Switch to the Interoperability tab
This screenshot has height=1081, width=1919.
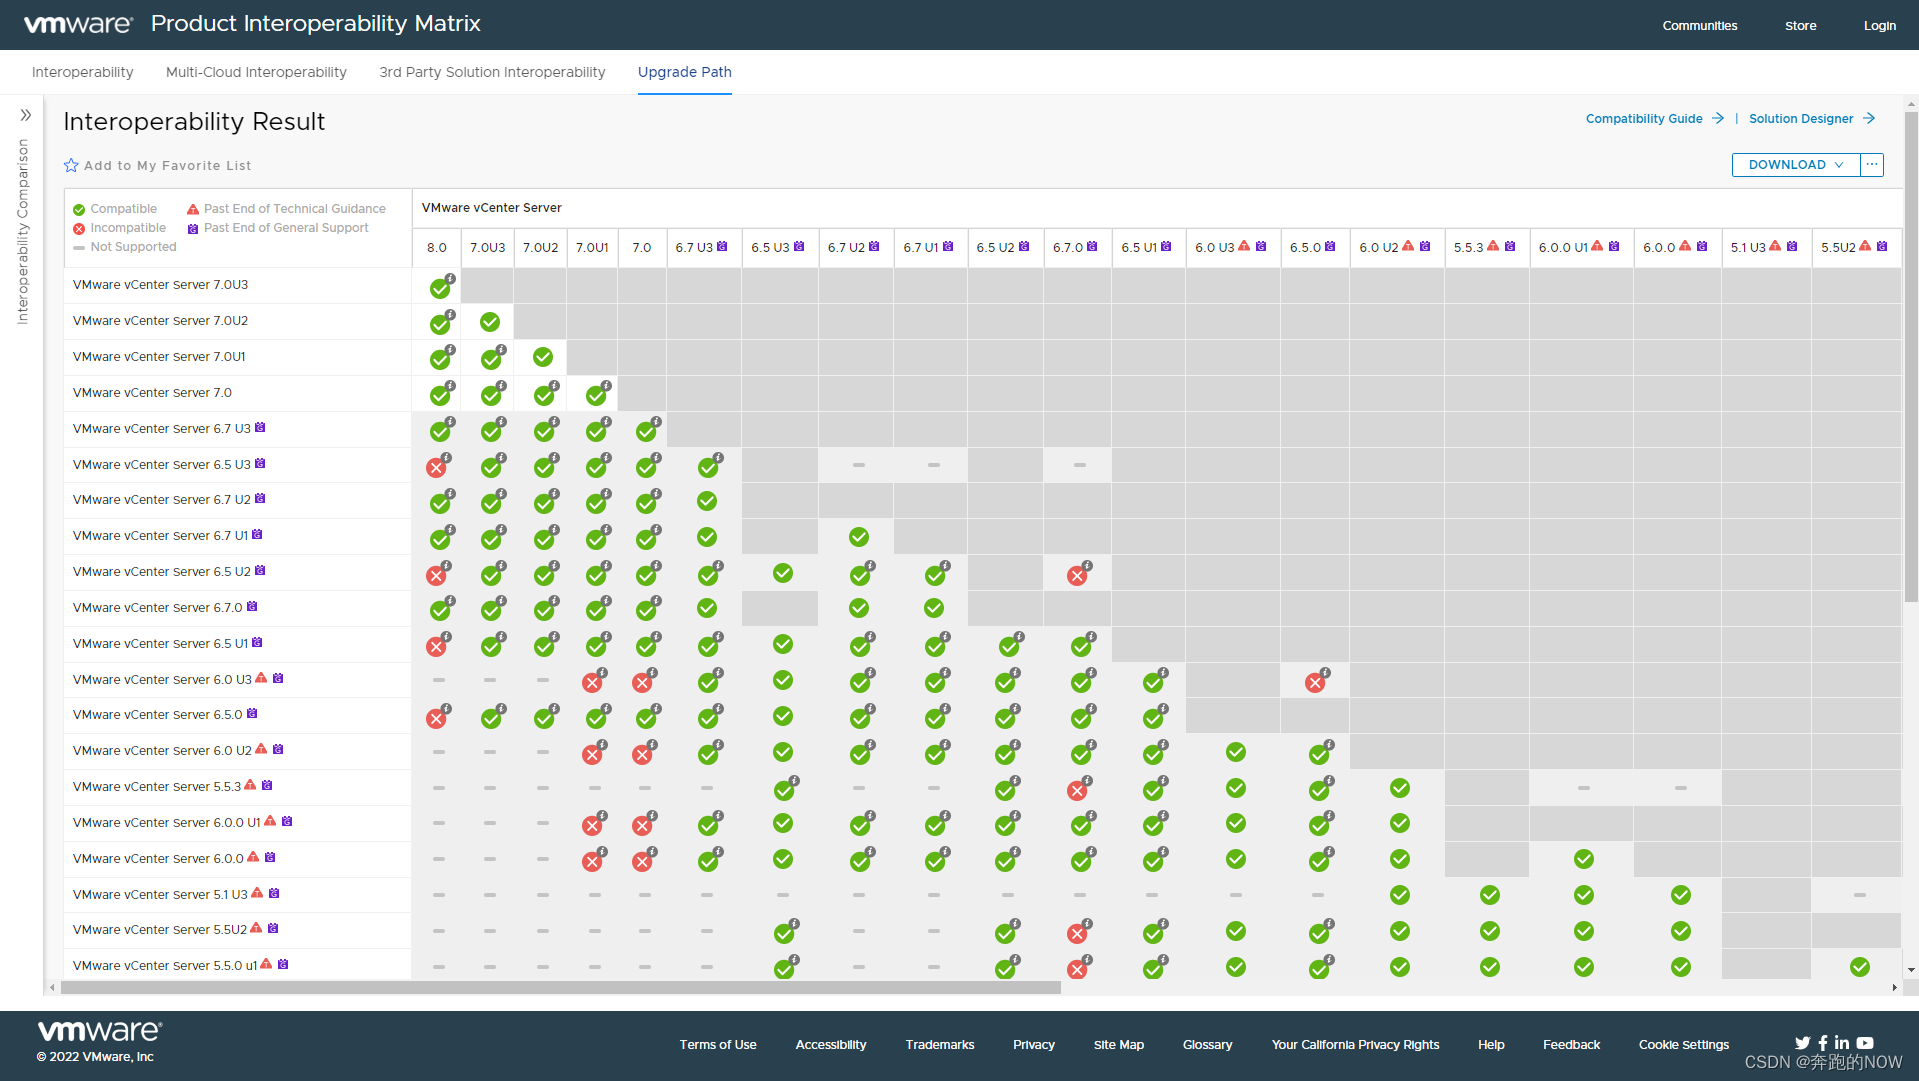tap(82, 72)
